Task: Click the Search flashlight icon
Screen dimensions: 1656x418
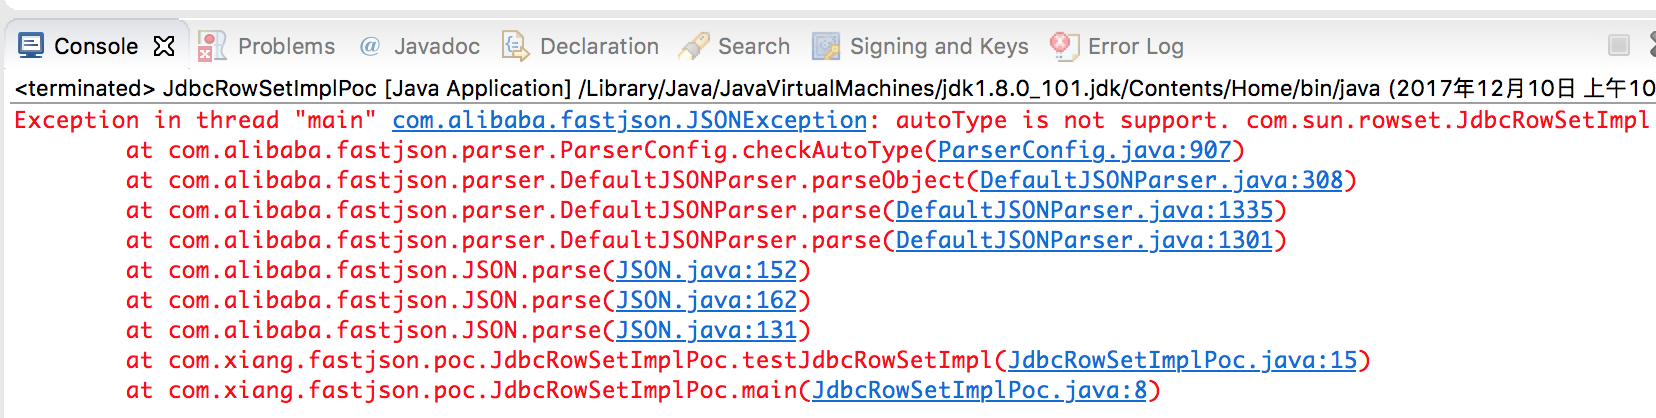Action: pos(694,46)
